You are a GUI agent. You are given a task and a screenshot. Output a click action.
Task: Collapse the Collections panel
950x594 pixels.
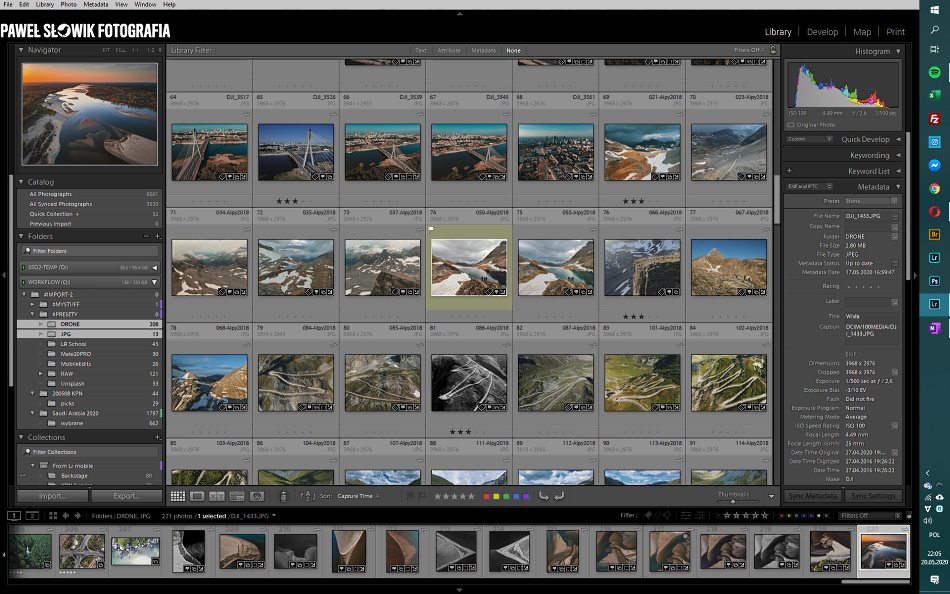tap(21, 437)
